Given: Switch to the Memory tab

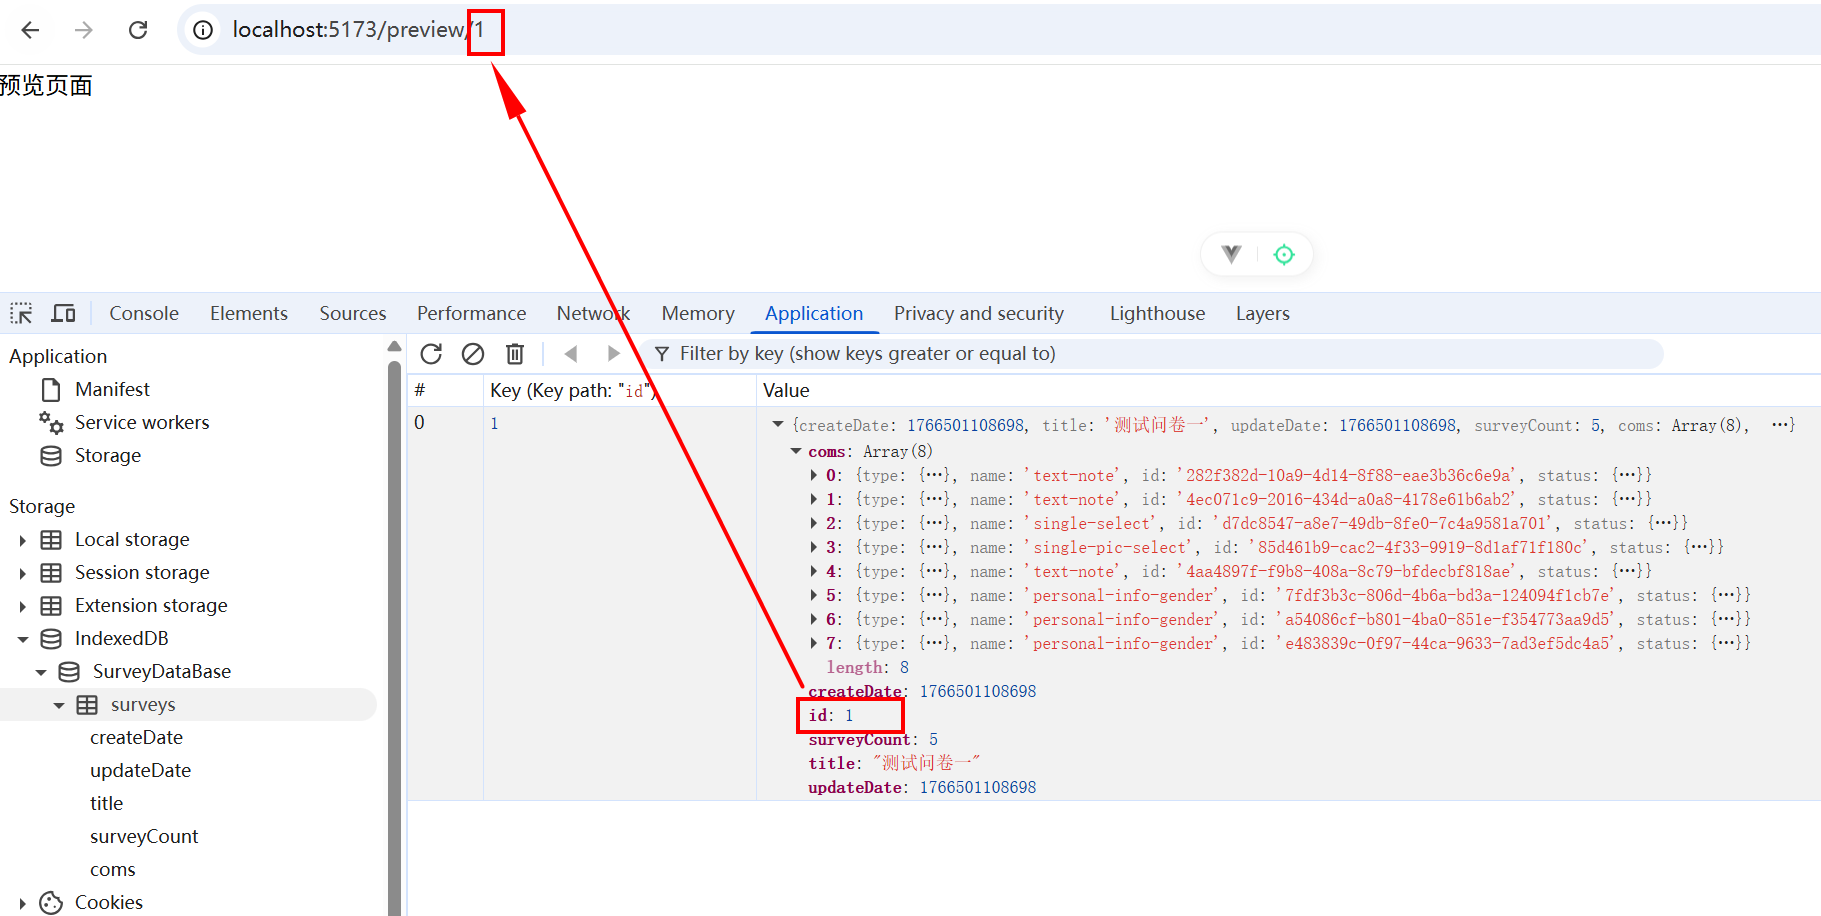Looking at the screenshot, I should [x=698, y=313].
